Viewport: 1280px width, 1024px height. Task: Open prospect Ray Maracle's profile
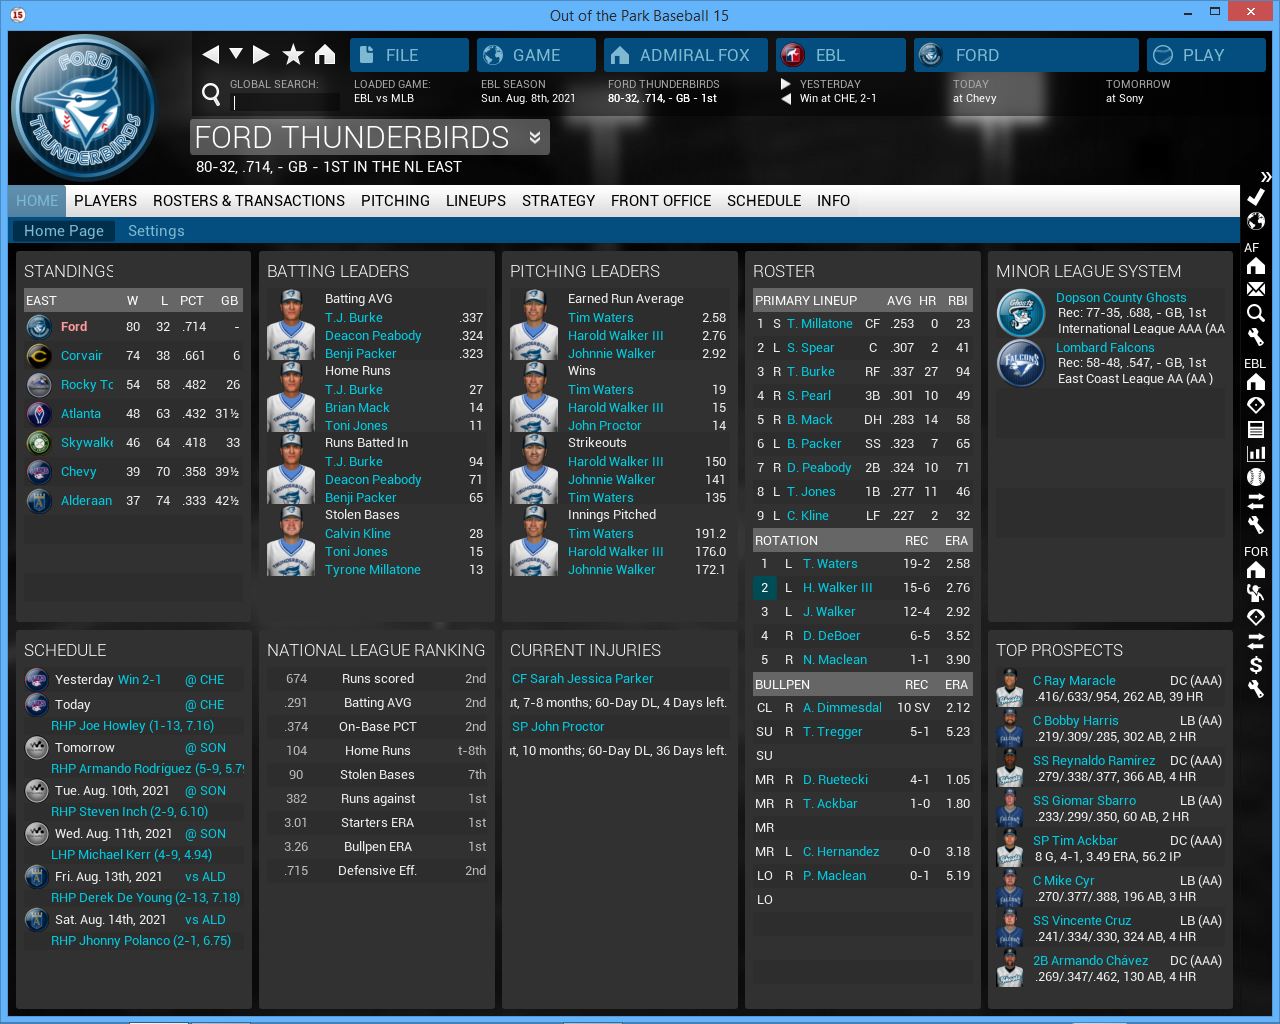[x=1074, y=681]
